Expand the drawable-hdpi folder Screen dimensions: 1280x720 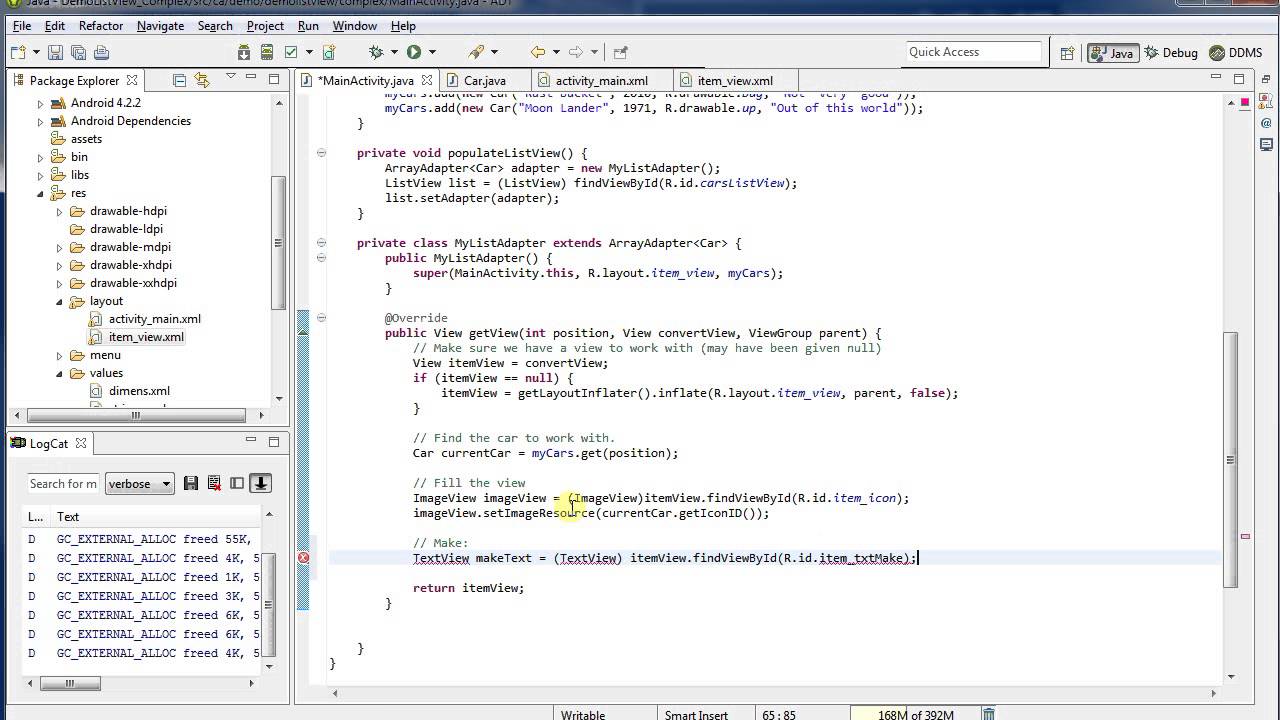tap(59, 211)
